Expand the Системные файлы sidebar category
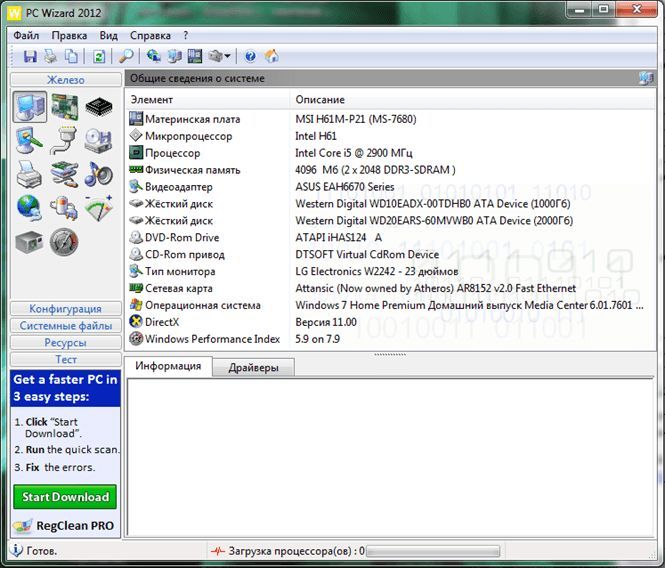665x568 pixels. [66, 325]
